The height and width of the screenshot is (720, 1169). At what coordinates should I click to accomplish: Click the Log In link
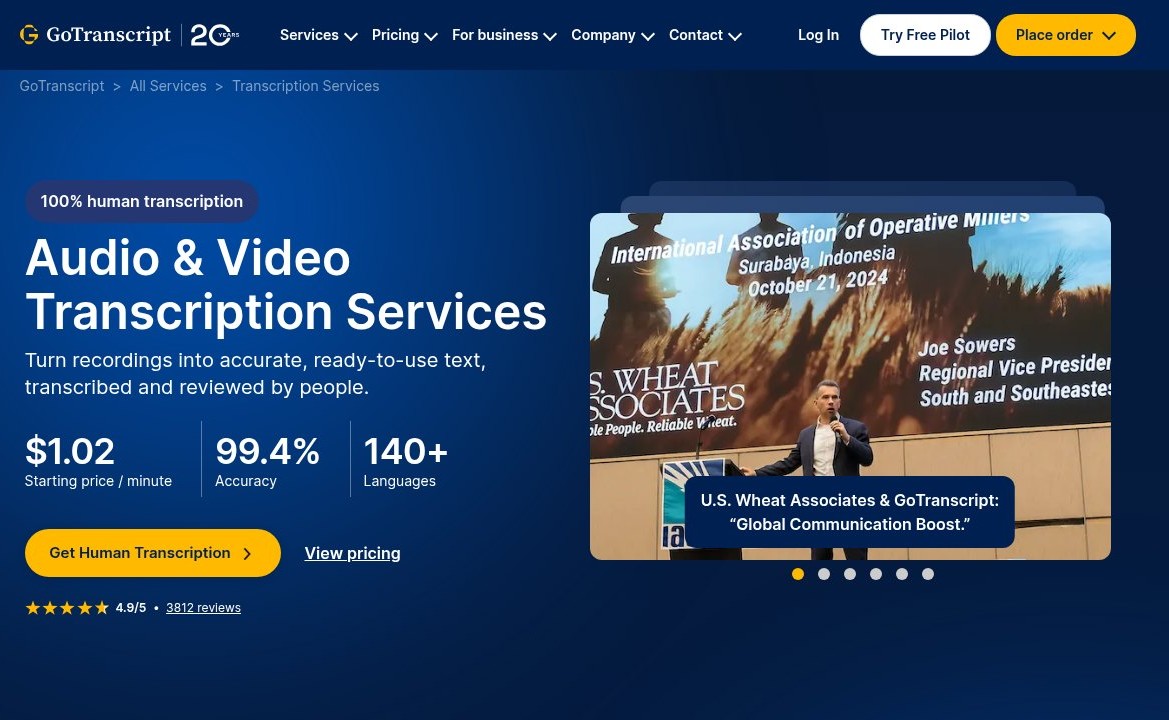[818, 35]
